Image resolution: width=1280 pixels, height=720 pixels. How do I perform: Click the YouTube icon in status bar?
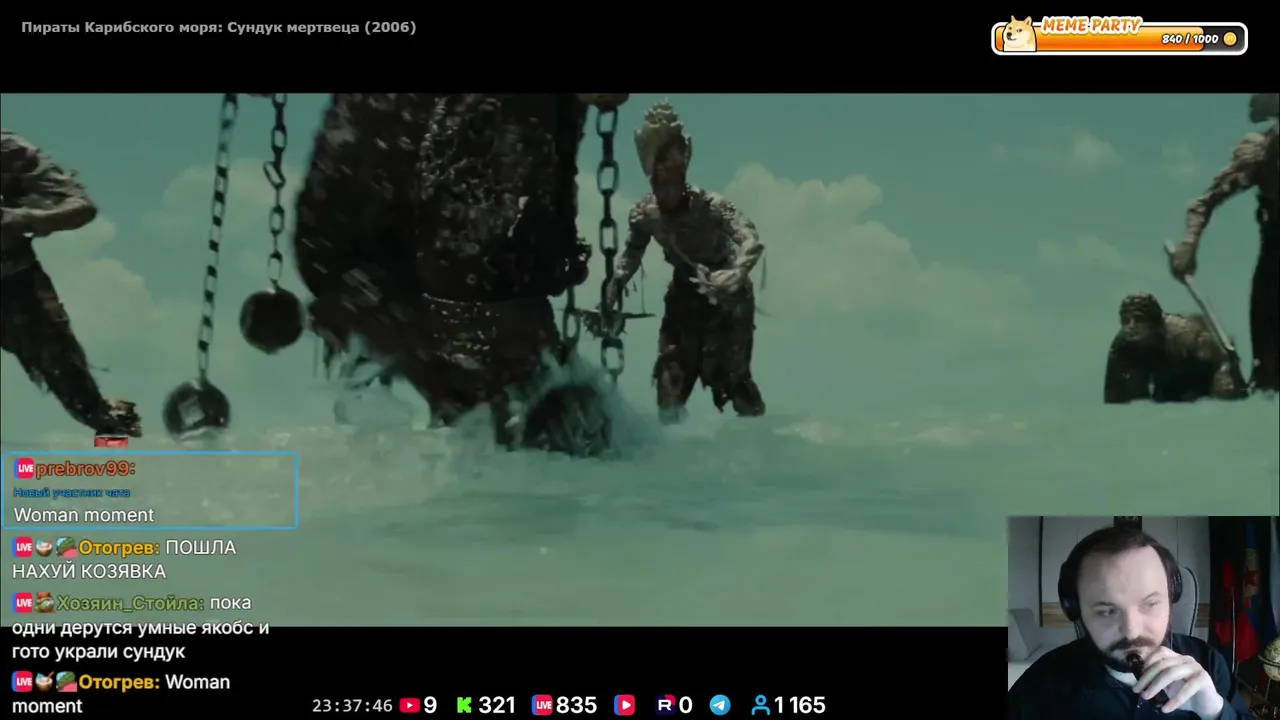click(409, 706)
